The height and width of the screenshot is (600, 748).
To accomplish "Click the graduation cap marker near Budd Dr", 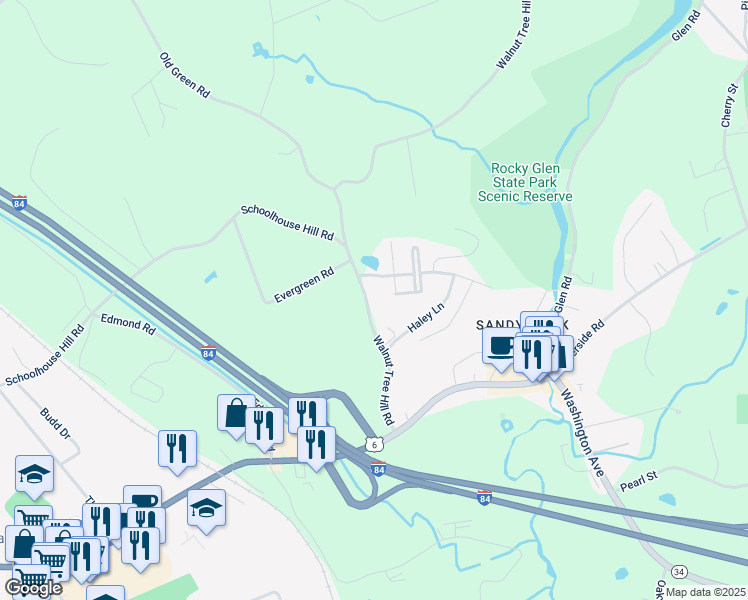I will click(34, 476).
